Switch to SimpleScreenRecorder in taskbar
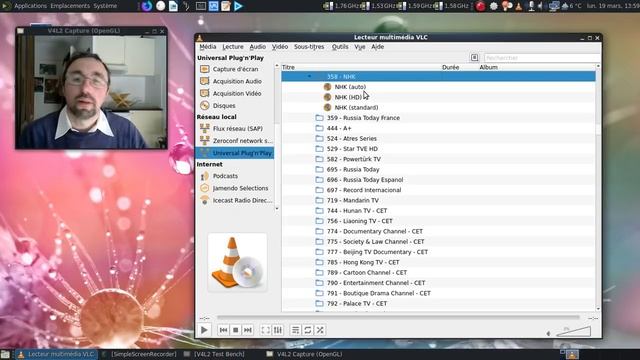The height and width of the screenshot is (360, 640). pos(139,354)
